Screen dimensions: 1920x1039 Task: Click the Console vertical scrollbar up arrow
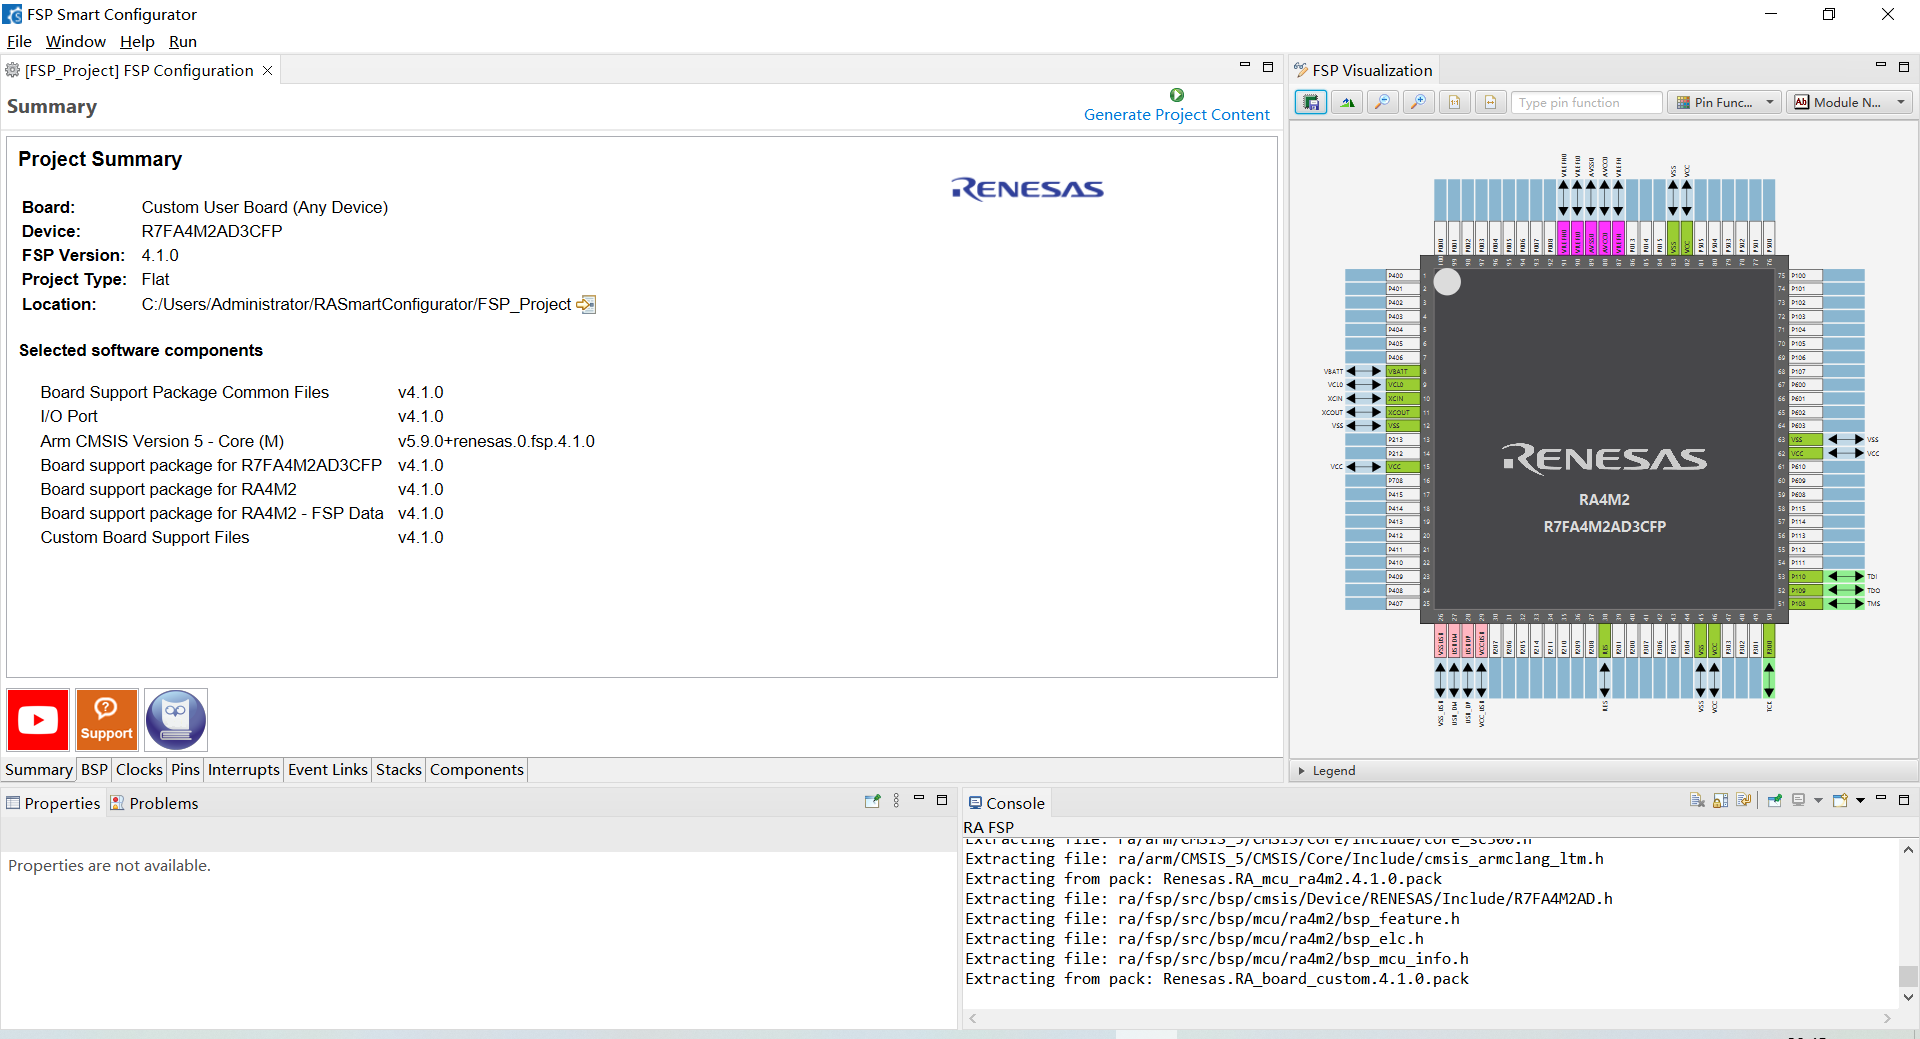click(1908, 850)
